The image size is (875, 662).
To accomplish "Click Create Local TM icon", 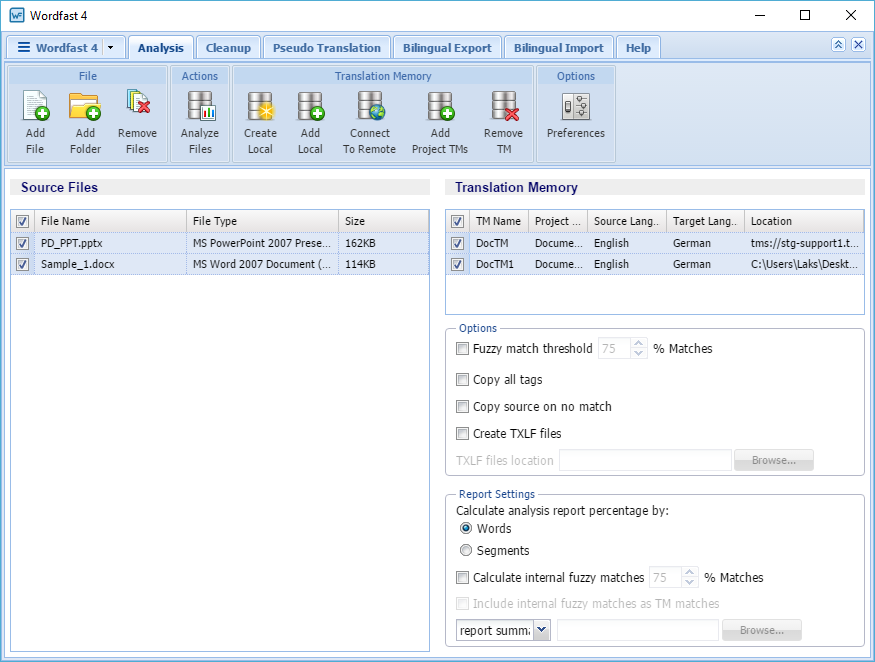I will 260,106.
